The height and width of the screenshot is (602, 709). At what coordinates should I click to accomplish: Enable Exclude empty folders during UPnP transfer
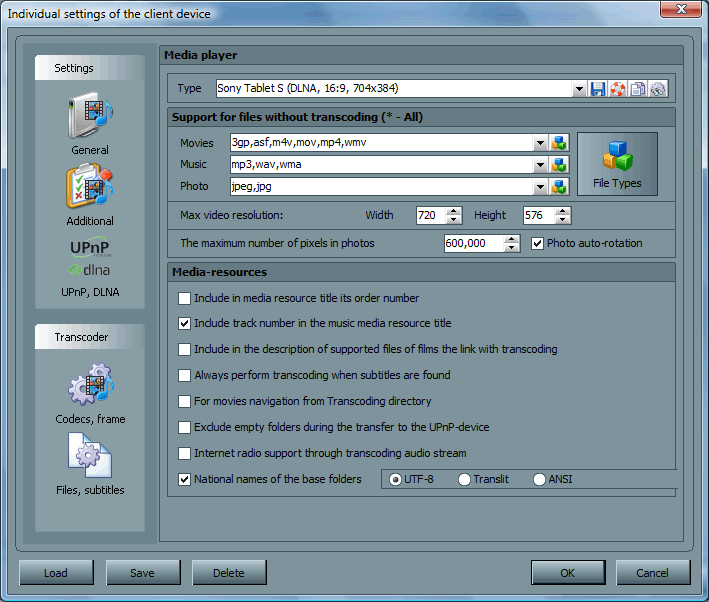pos(184,427)
